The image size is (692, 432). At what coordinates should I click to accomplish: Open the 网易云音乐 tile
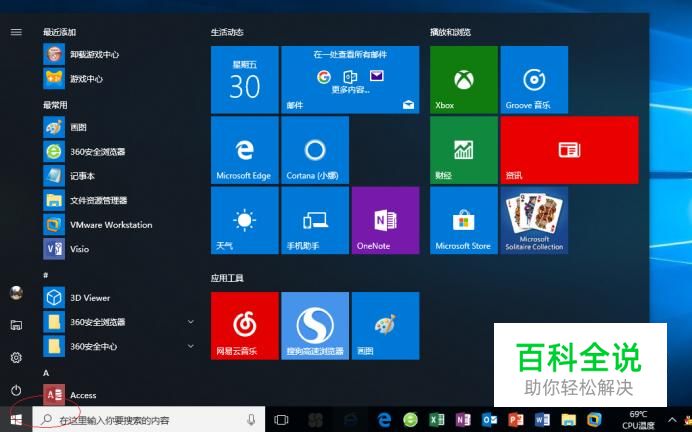click(x=244, y=326)
